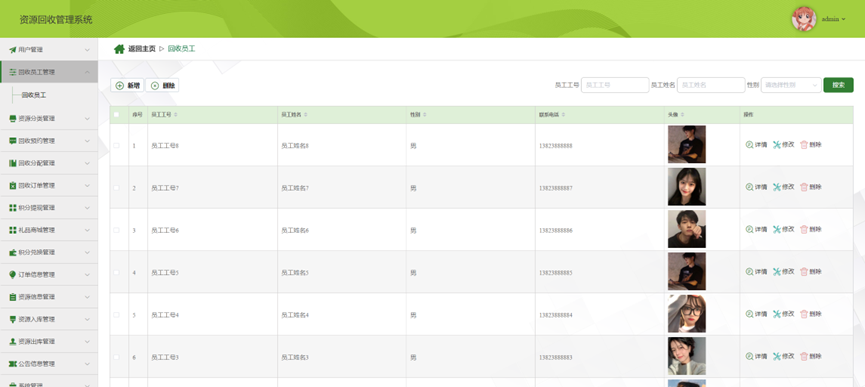Click the 订单信息管理 icon

[x=13, y=275]
